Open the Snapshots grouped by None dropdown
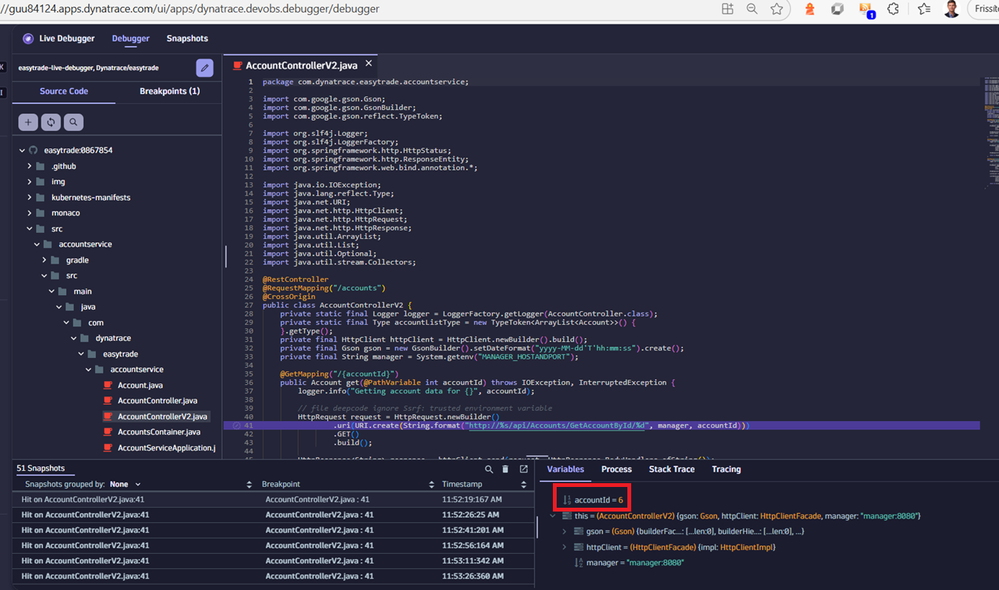999x590 pixels. pos(125,484)
